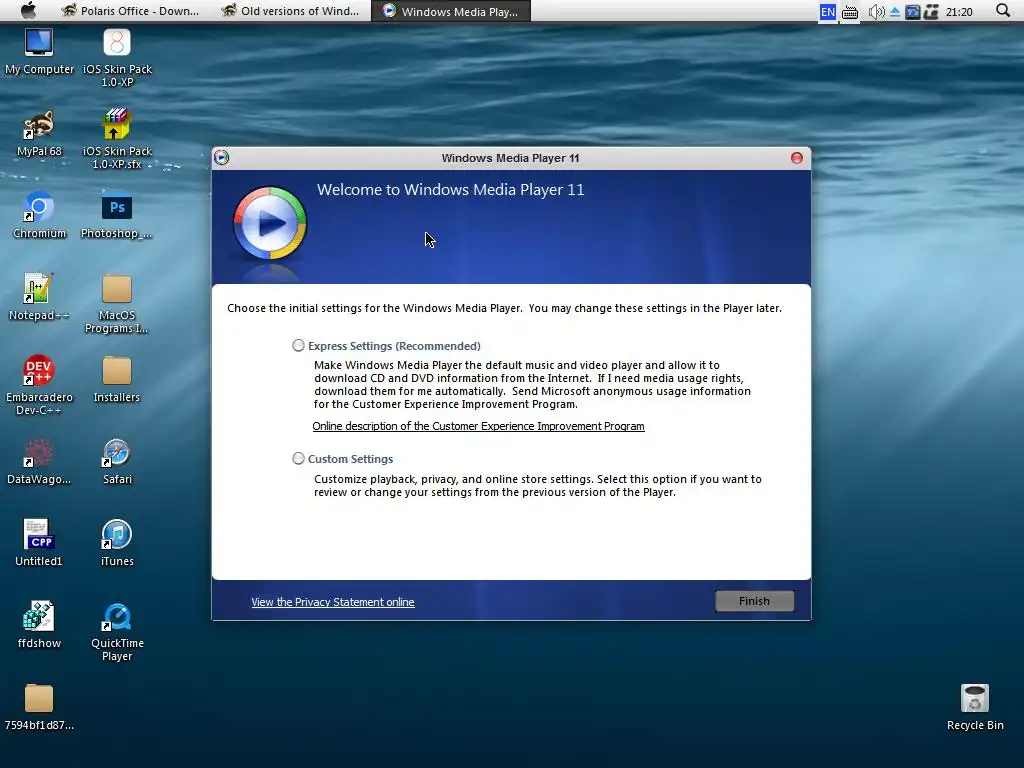Image resolution: width=1024 pixels, height=768 pixels.
Task: Select the Installers folder icon
Action: point(117,380)
